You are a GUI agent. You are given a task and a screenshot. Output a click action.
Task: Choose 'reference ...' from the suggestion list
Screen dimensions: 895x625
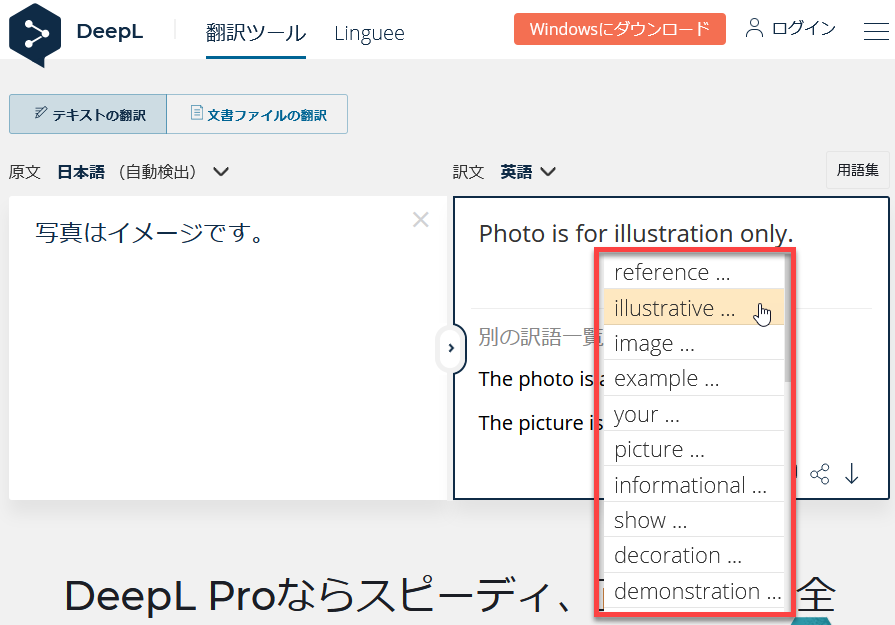pyautogui.click(x=672, y=273)
